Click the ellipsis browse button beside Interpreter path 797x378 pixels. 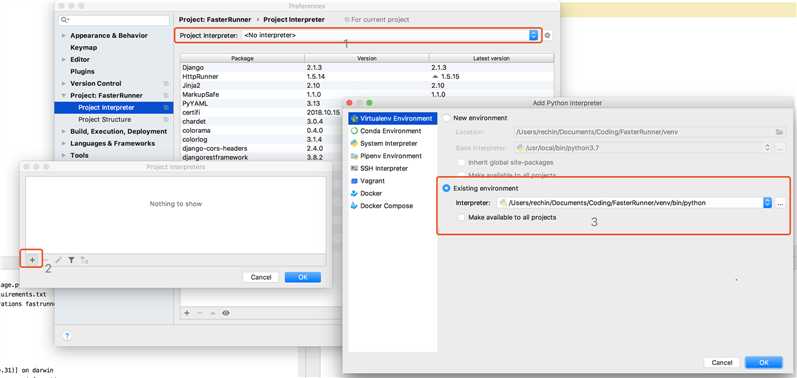tap(780, 203)
